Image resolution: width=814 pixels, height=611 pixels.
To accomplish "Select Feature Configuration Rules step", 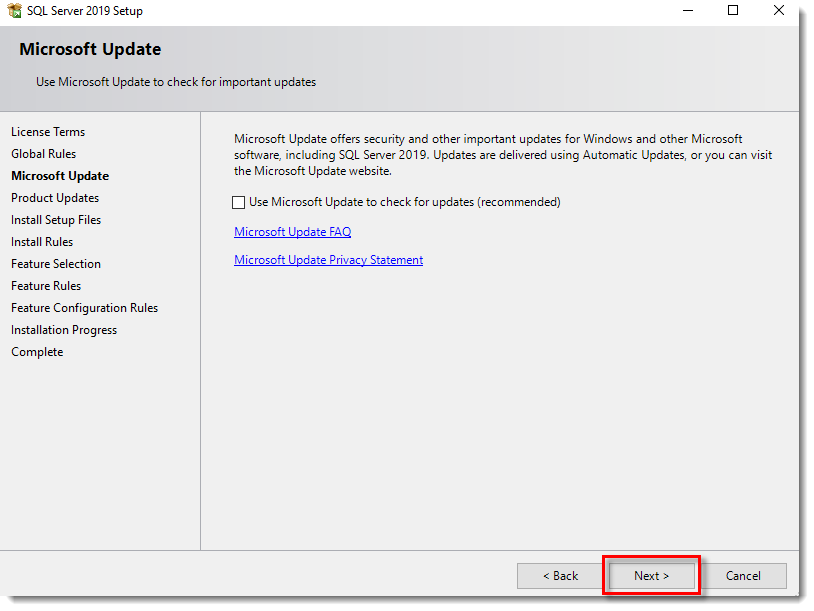I will click(85, 308).
